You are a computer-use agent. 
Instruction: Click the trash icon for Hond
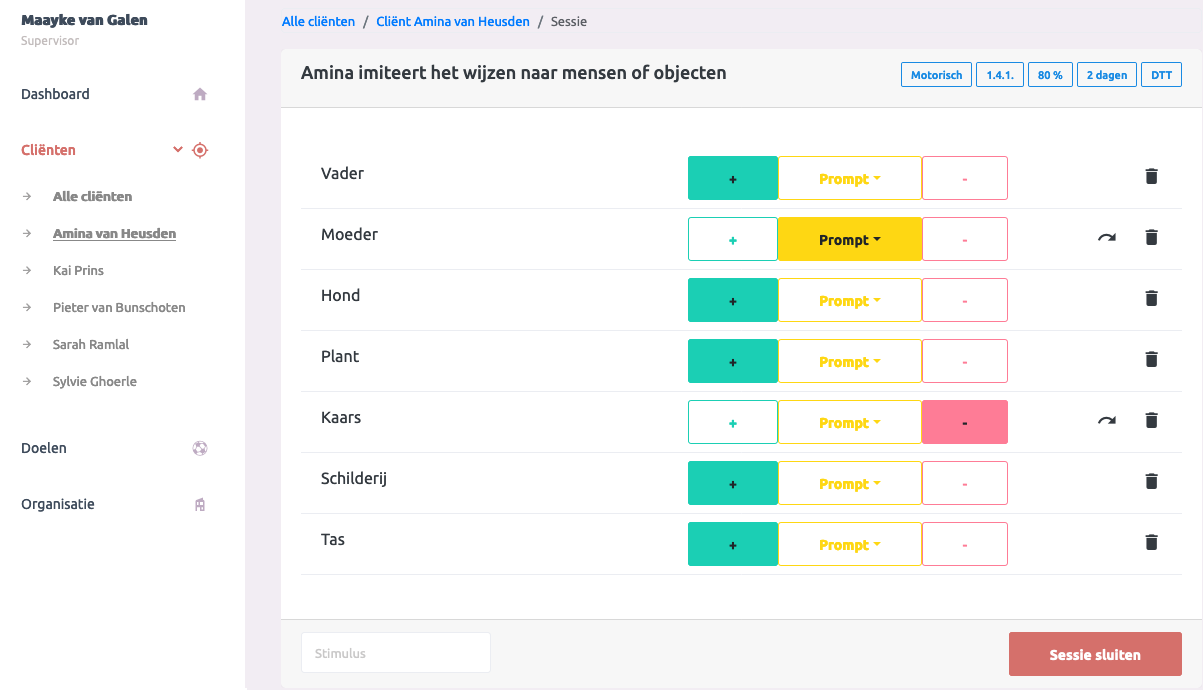1151,299
